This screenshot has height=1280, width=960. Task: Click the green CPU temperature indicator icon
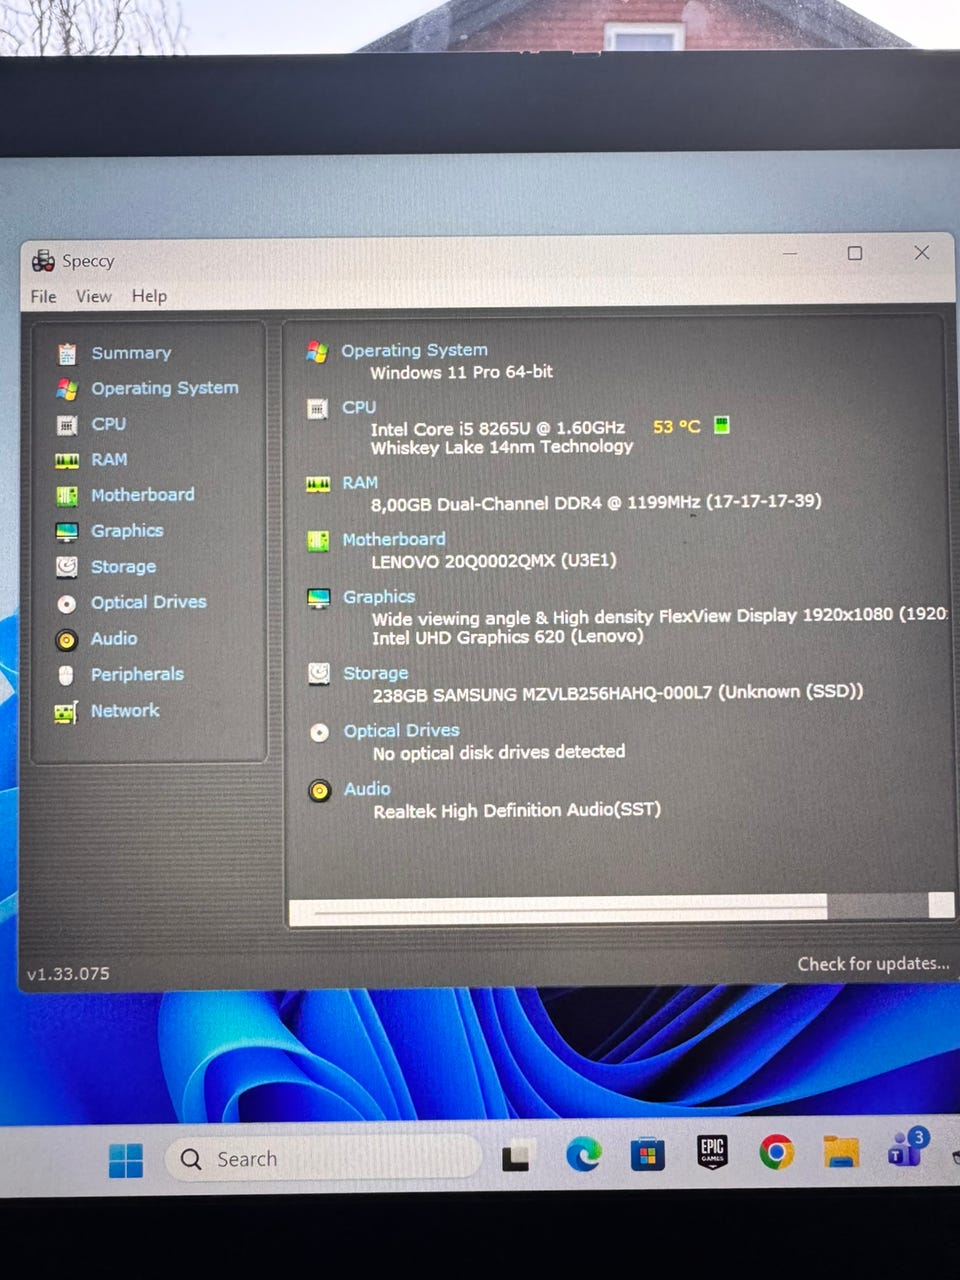[x=722, y=425]
